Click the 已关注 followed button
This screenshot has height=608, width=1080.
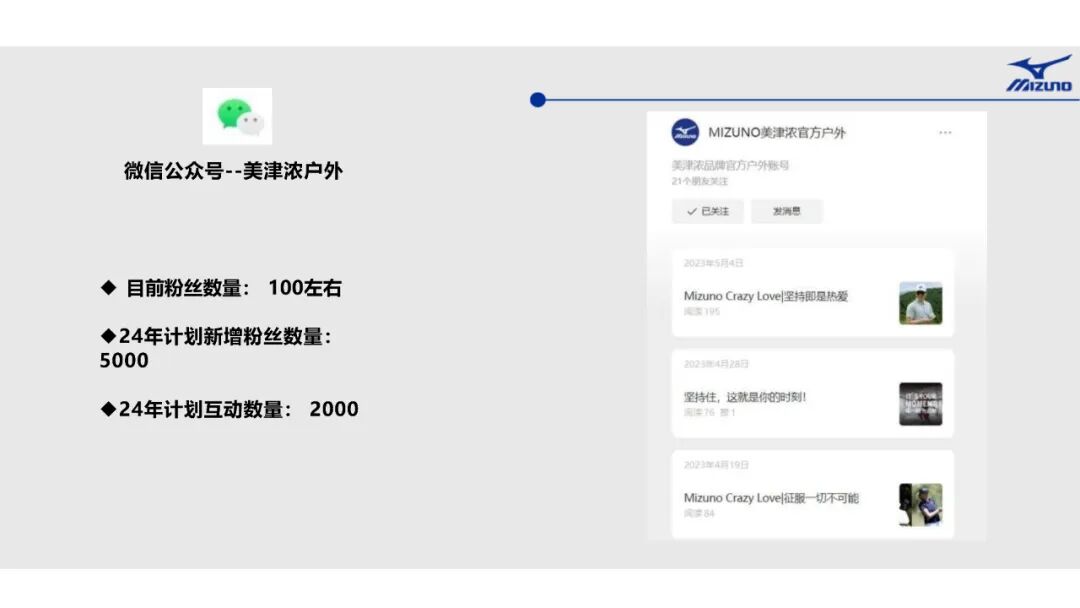coord(707,211)
